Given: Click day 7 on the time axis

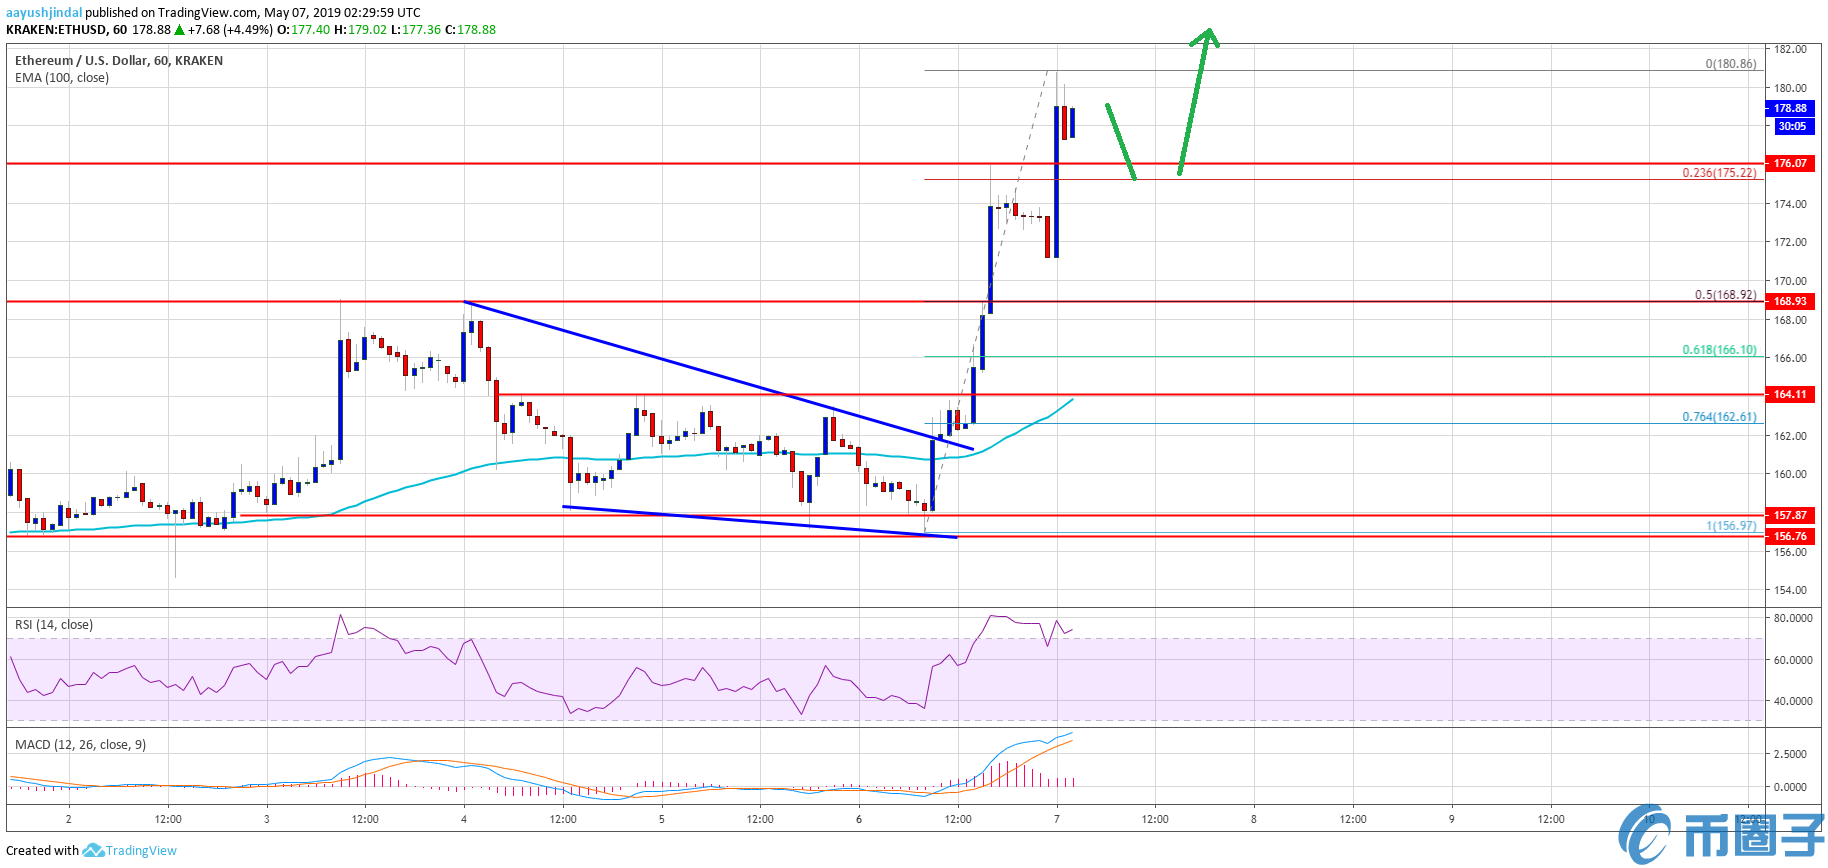Looking at the screenshot, I should [1056, 819].
